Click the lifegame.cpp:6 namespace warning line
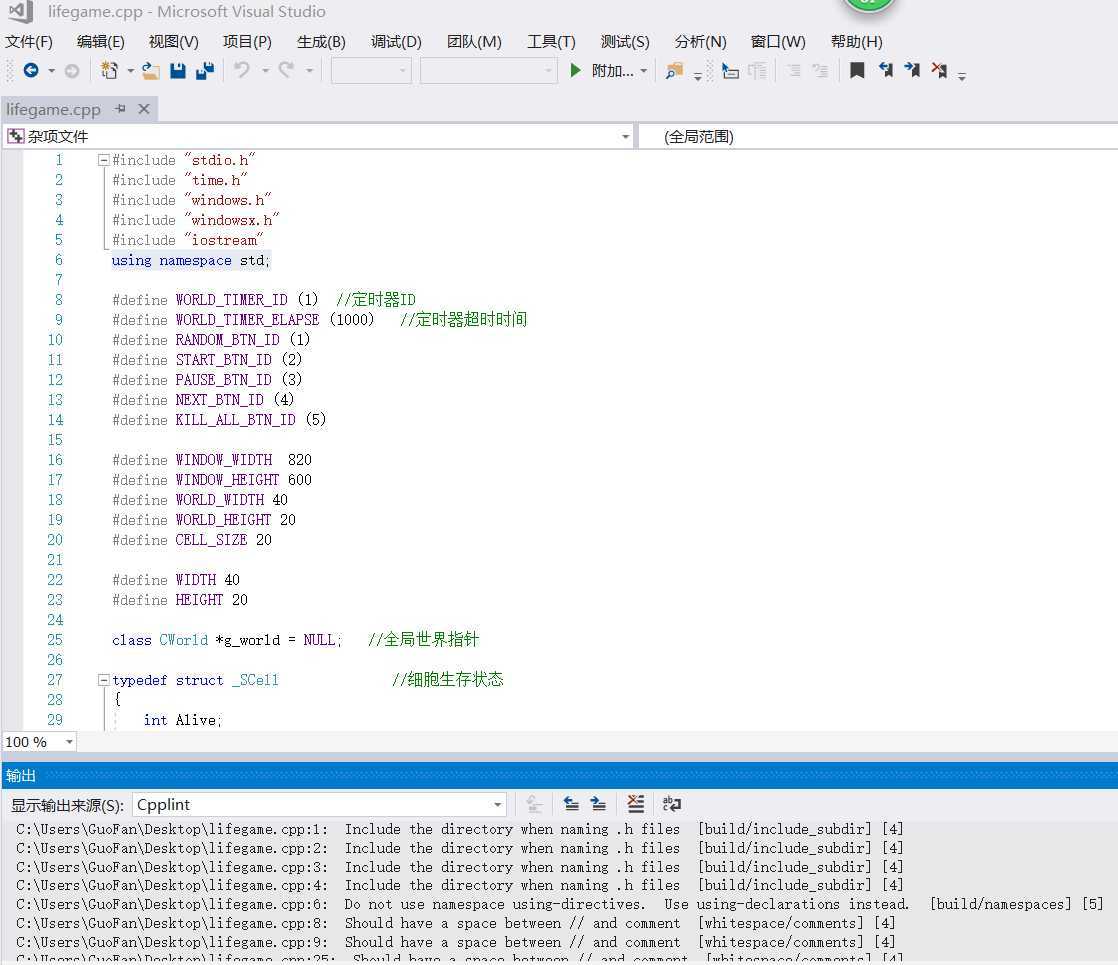 click(x=560, y=904)
